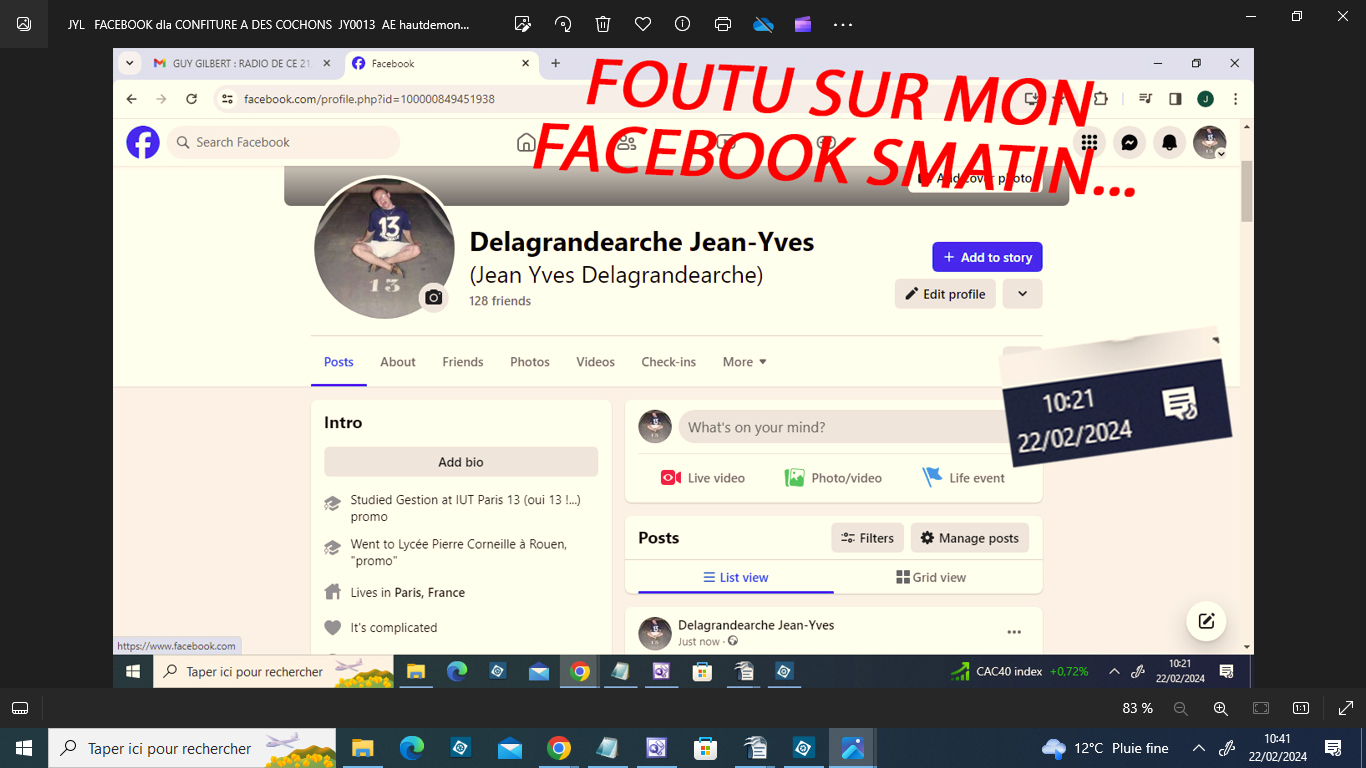Click the pictured Edit profile button
Image resolution: width=1366 pixels, height=768 pixels.
(945, 294)
